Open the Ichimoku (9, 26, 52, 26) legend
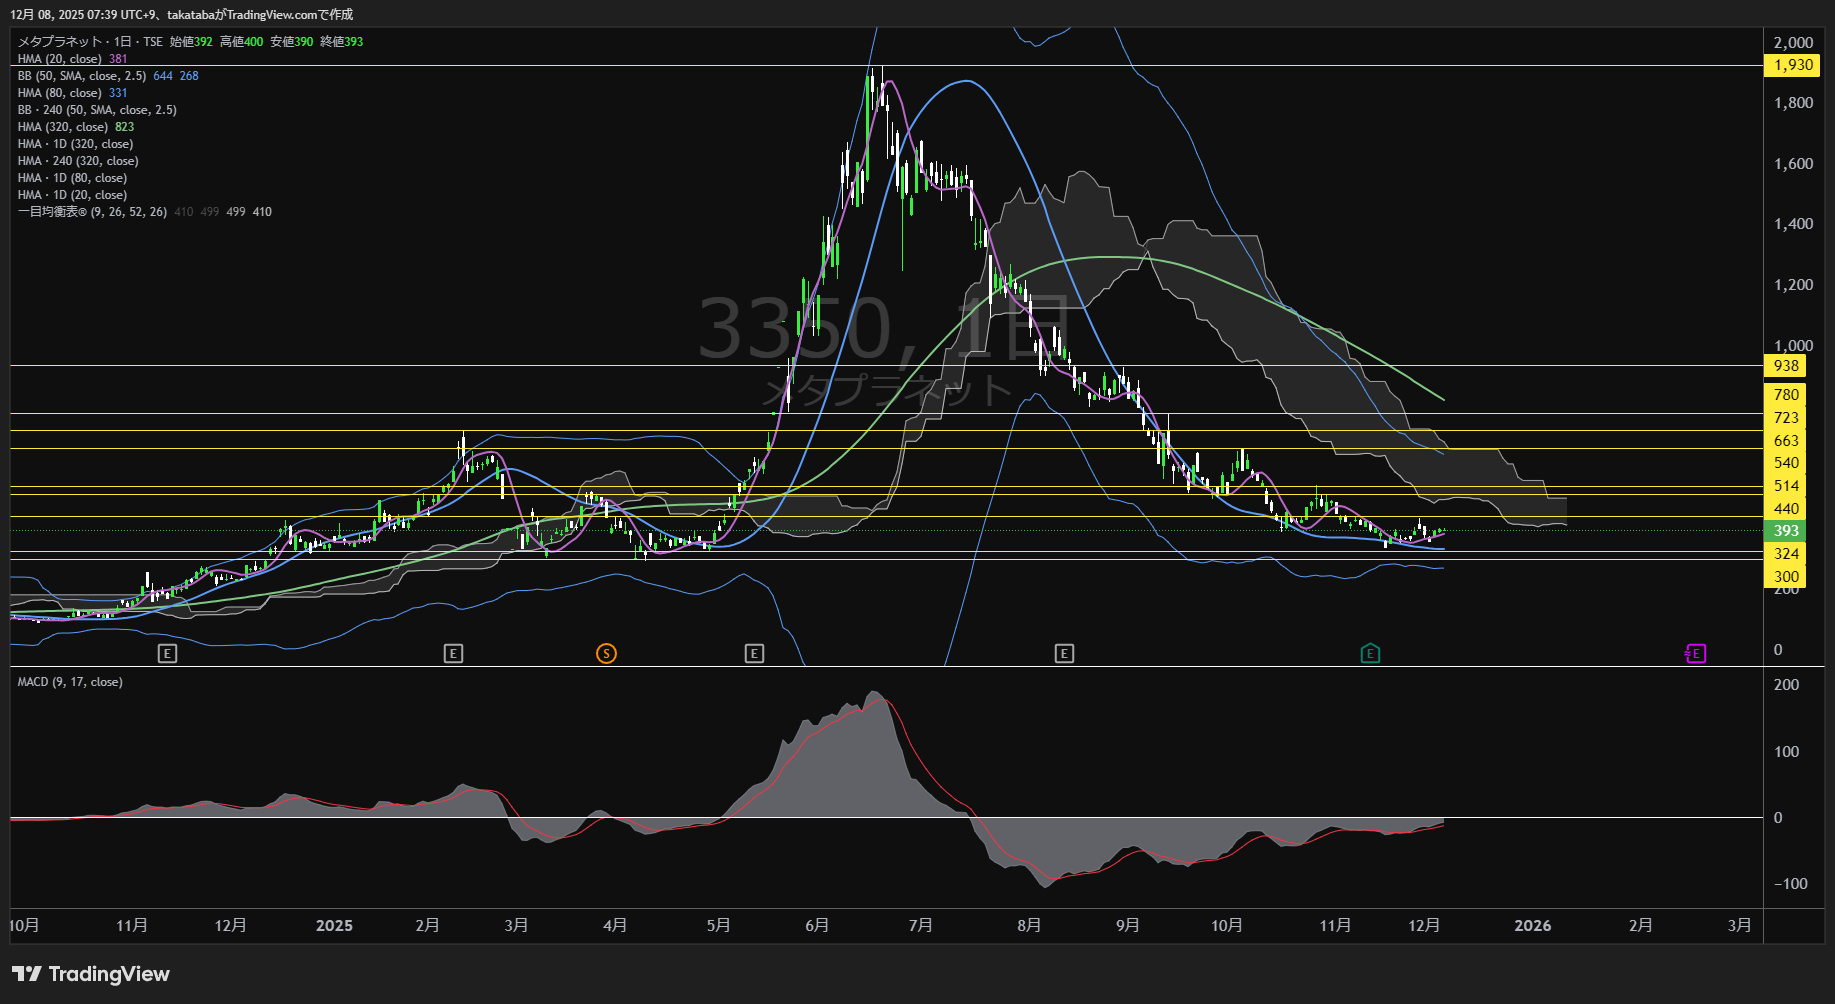This screenshot has width=1835, height=1004. pyautogui.click(x=92, y=212)
